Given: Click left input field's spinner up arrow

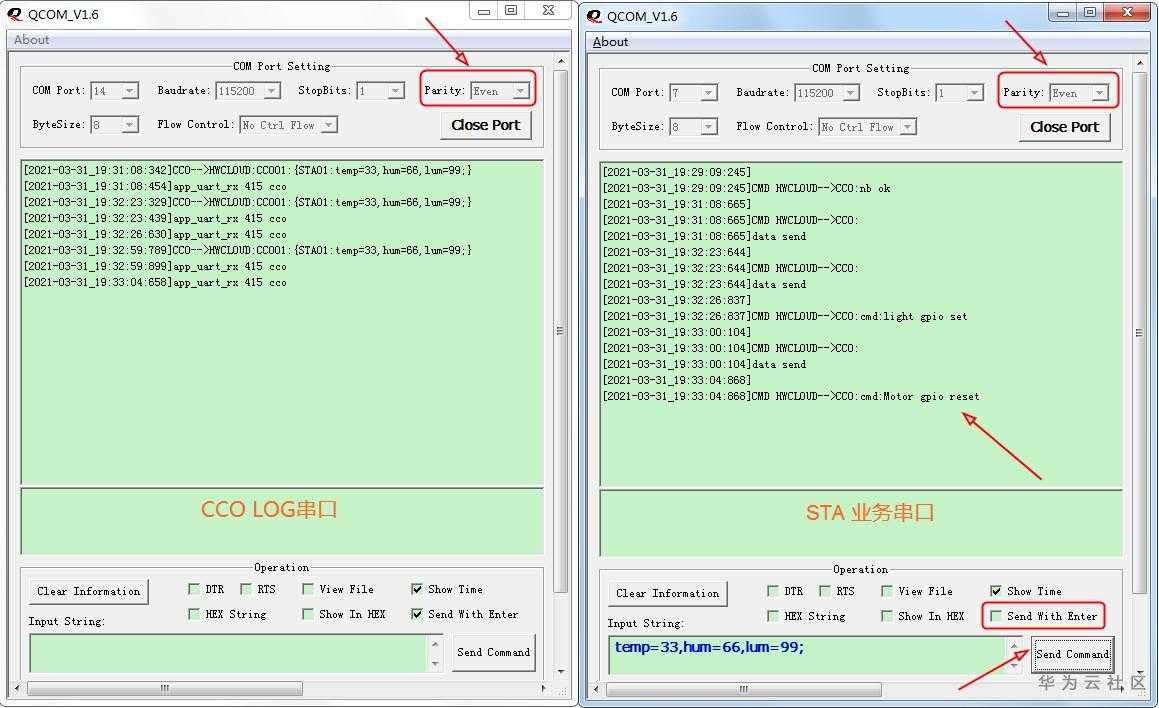Looking at the screenshot, I should pos(435,644).
